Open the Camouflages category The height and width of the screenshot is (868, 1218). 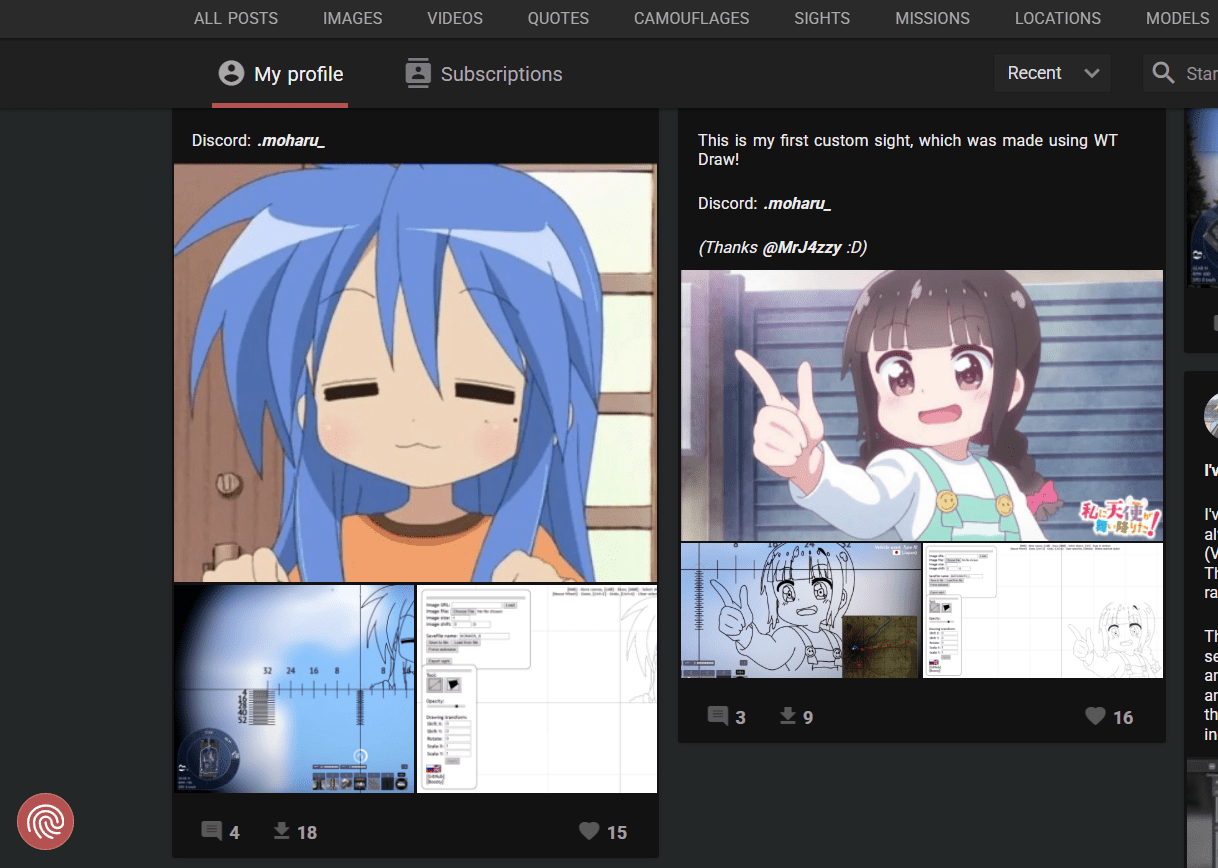691,18
